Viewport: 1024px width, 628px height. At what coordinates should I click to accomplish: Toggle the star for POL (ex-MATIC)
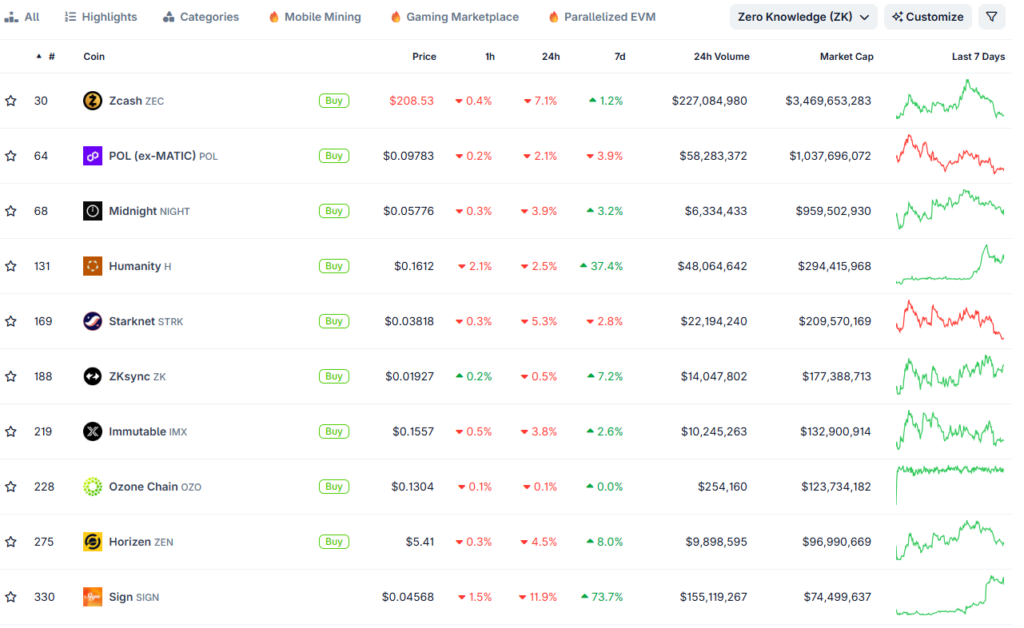11,156
